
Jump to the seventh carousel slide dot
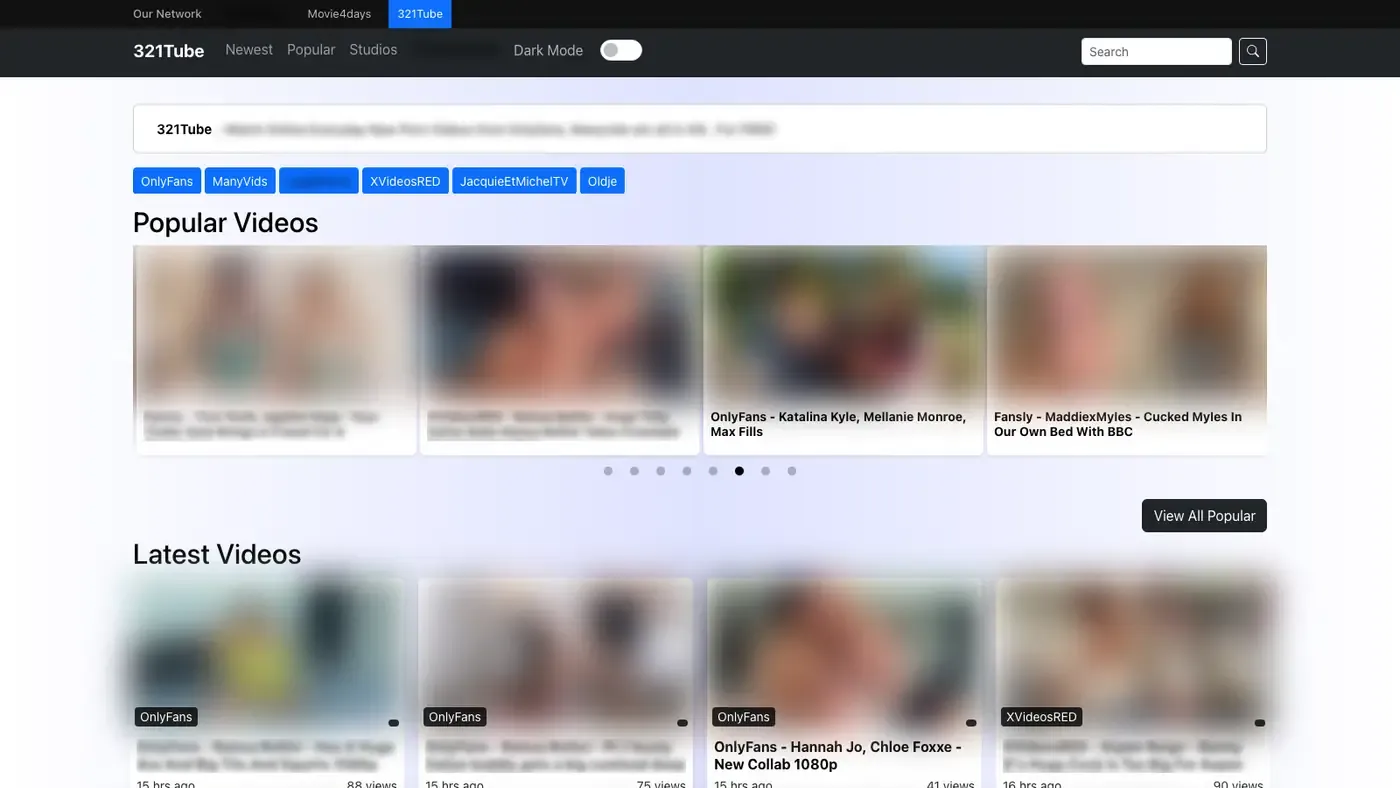pos(766,471)
